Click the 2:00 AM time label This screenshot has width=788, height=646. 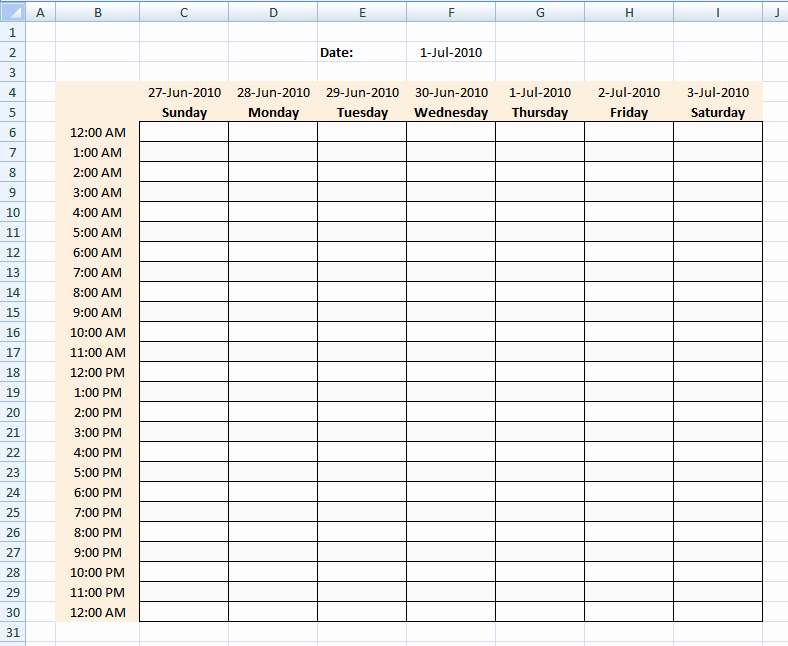(x=97, y=172)
